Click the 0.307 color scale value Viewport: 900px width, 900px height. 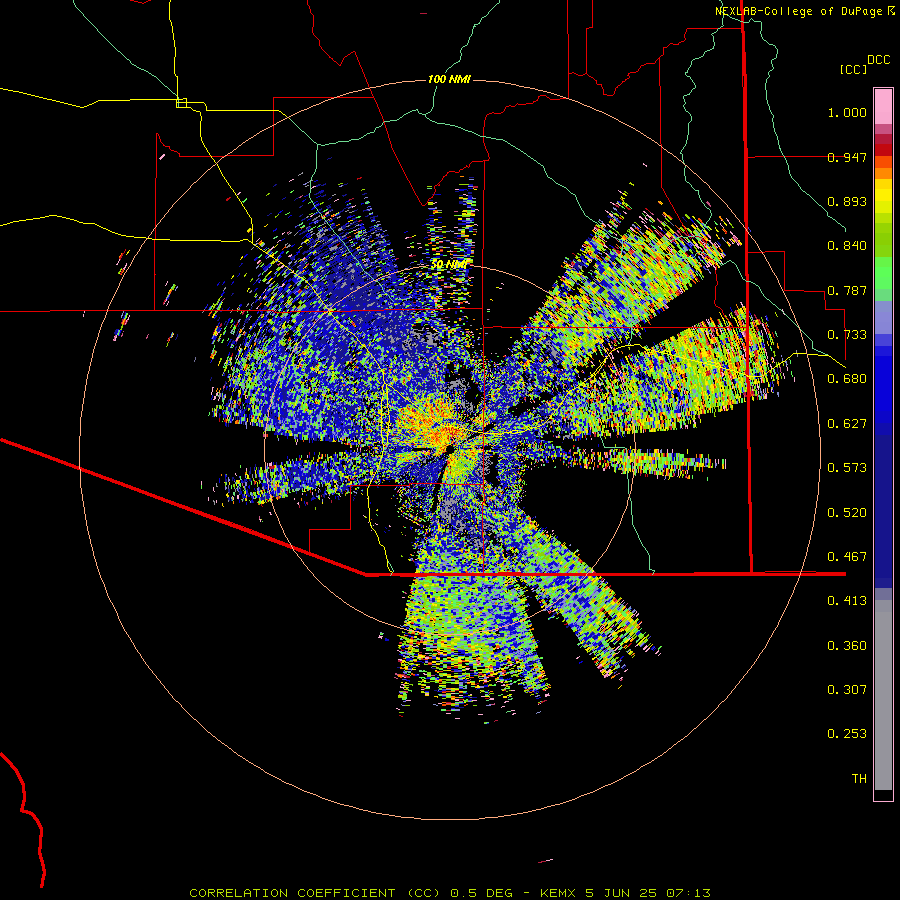pyautogui.click(x=847, y=690)
